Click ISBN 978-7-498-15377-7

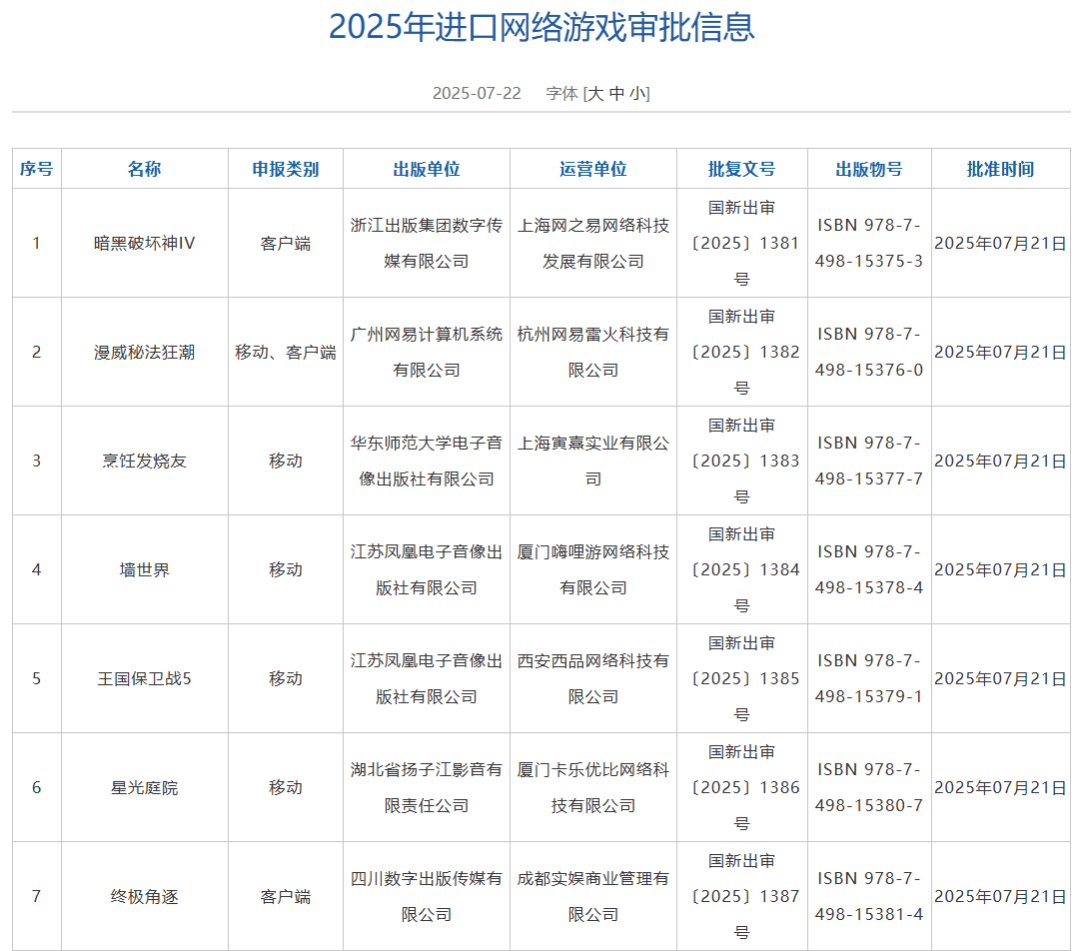pos(869,461)
